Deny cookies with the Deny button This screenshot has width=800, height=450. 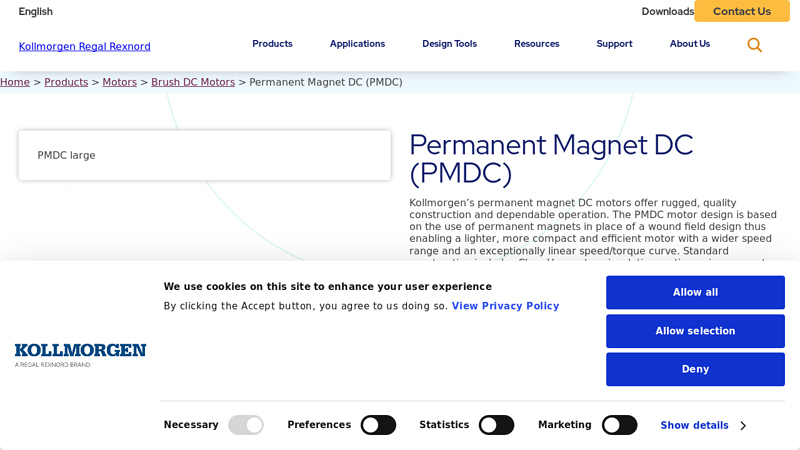pos(695,369)
